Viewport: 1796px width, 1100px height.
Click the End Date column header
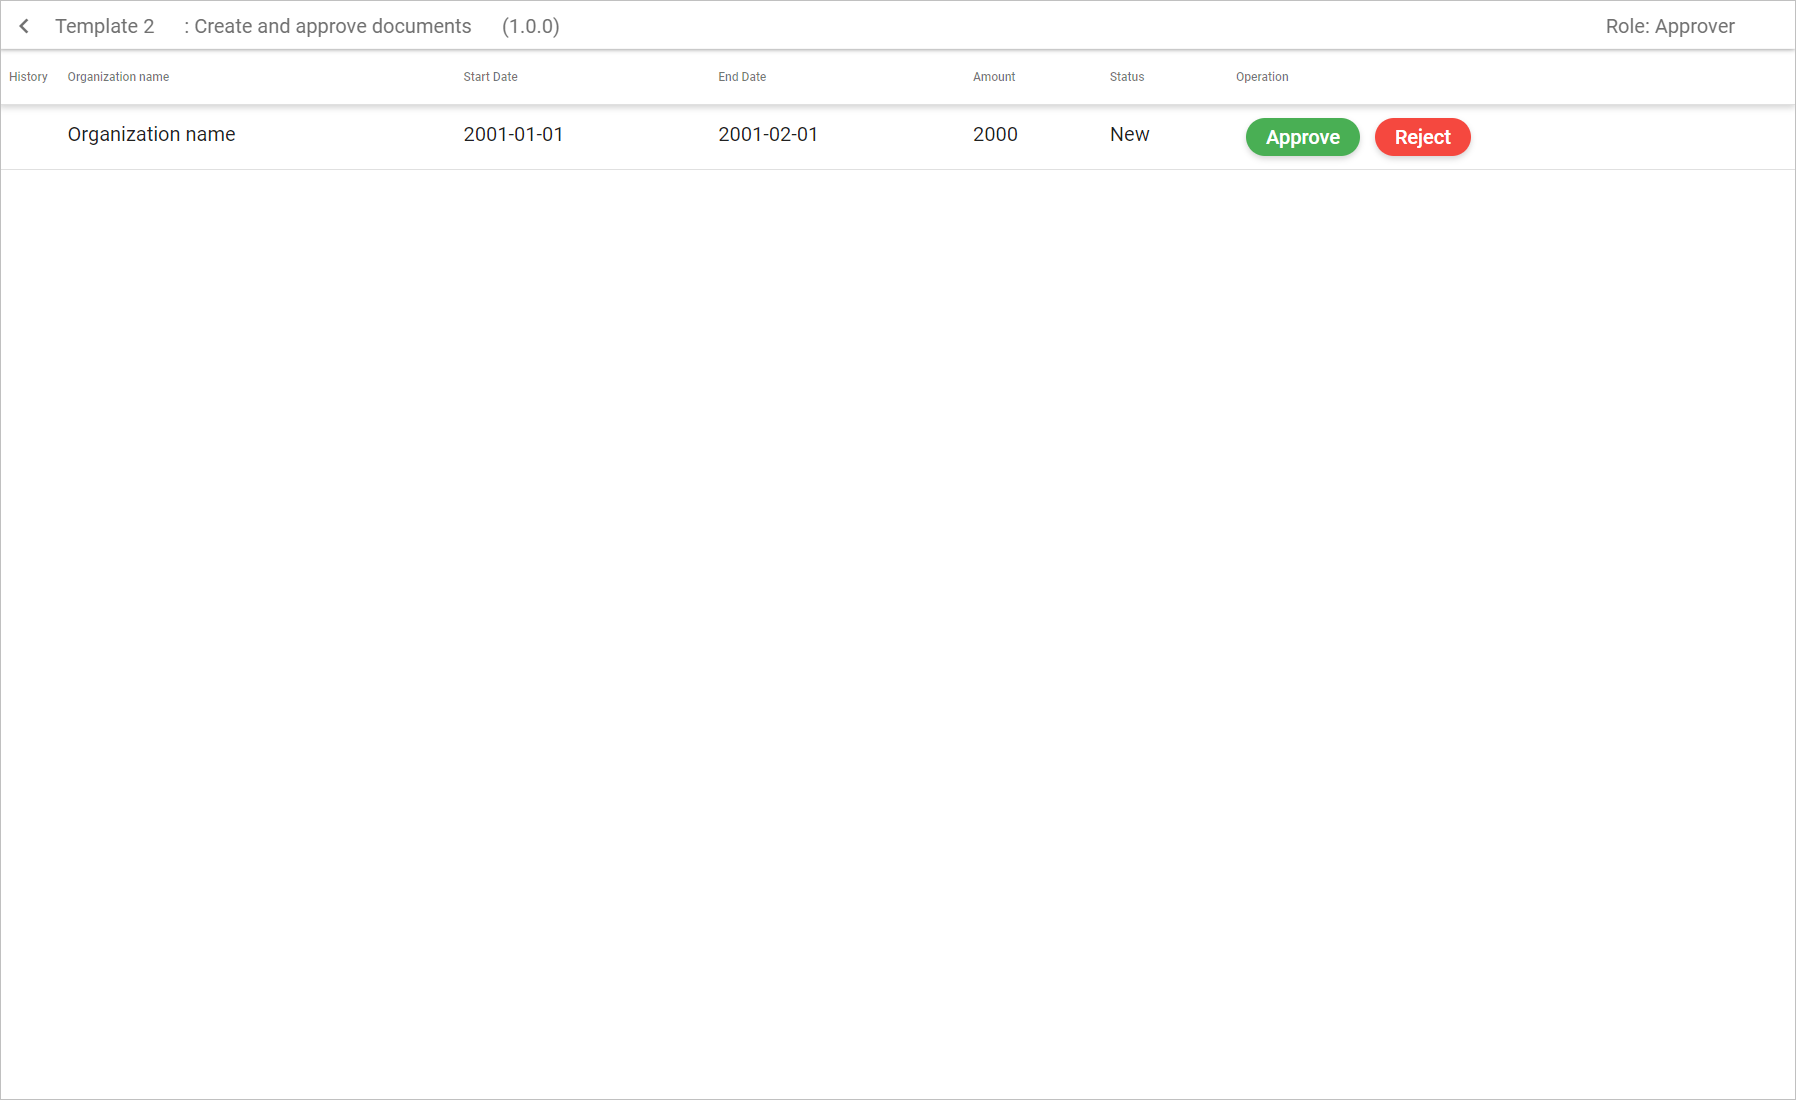tap(742, 77)
